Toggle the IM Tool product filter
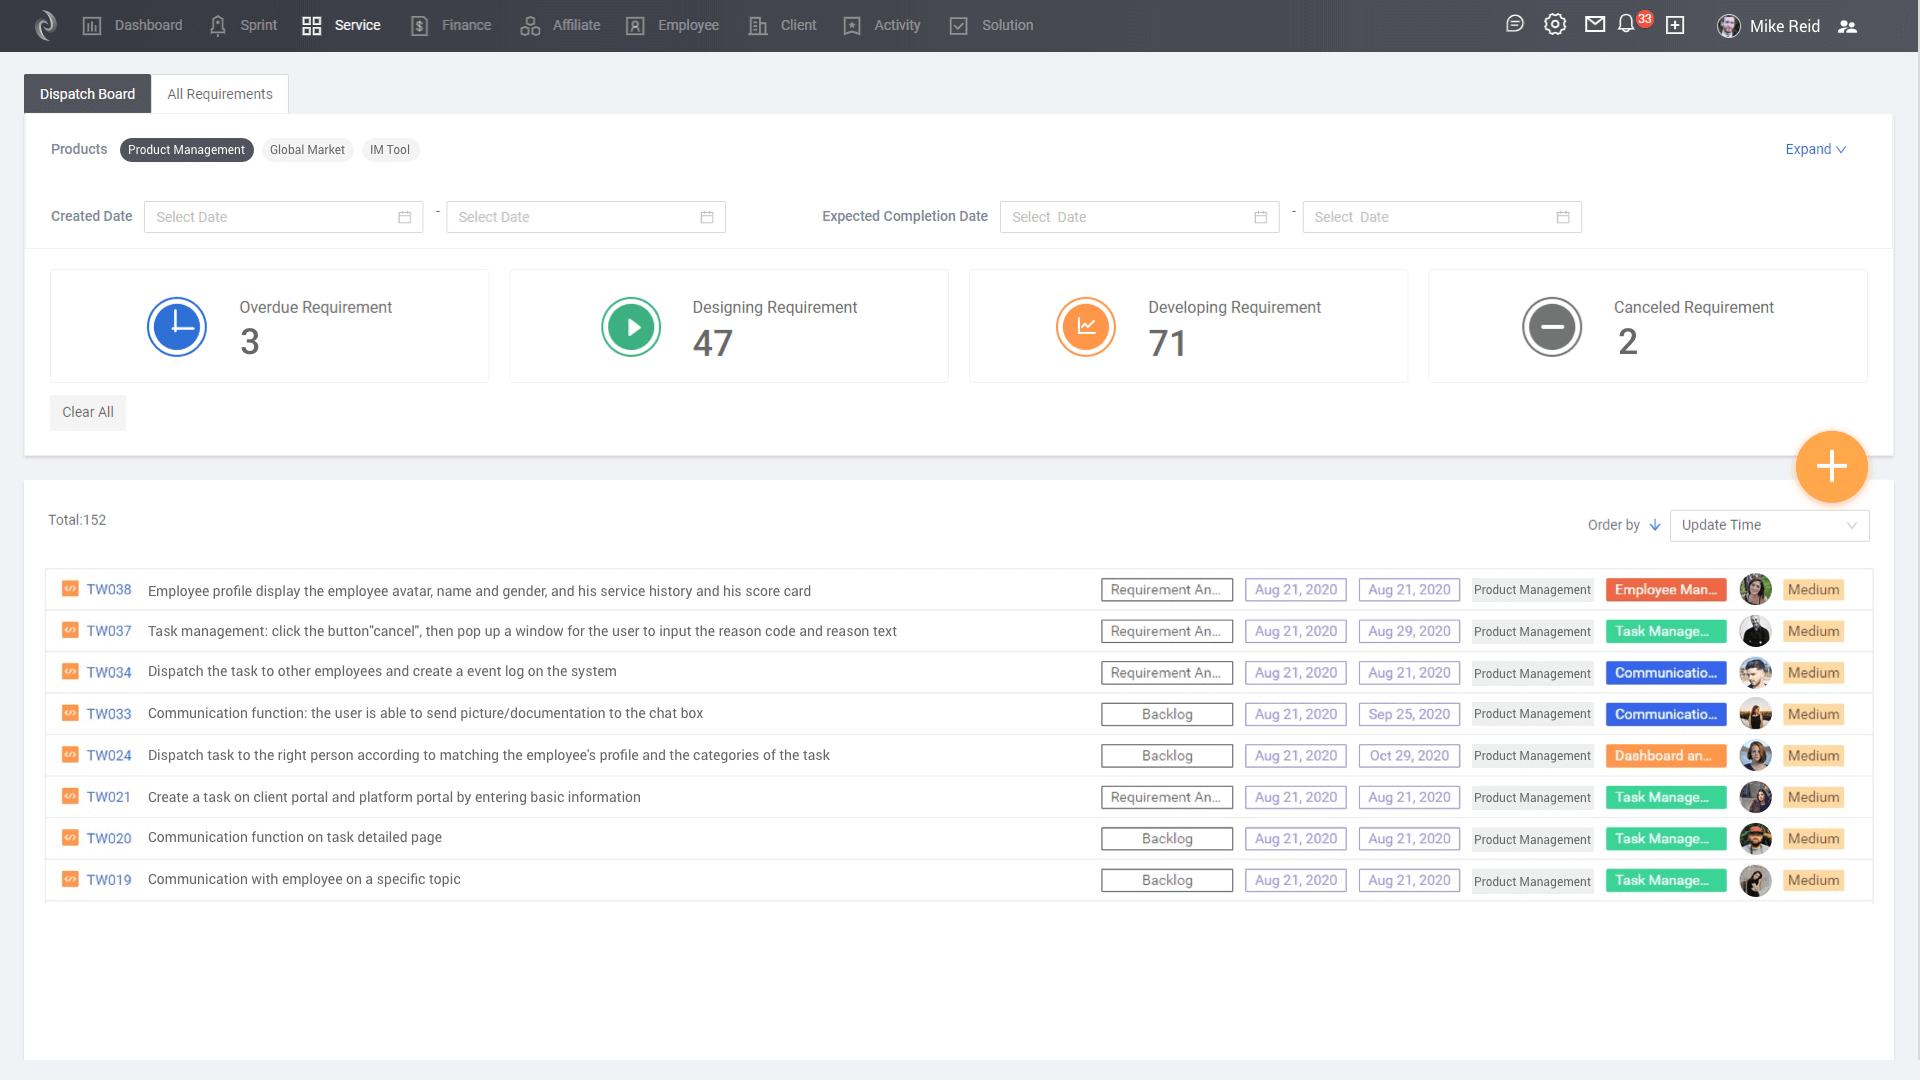The width and height of the screenshot is (1920, 1080). (390, 150)
